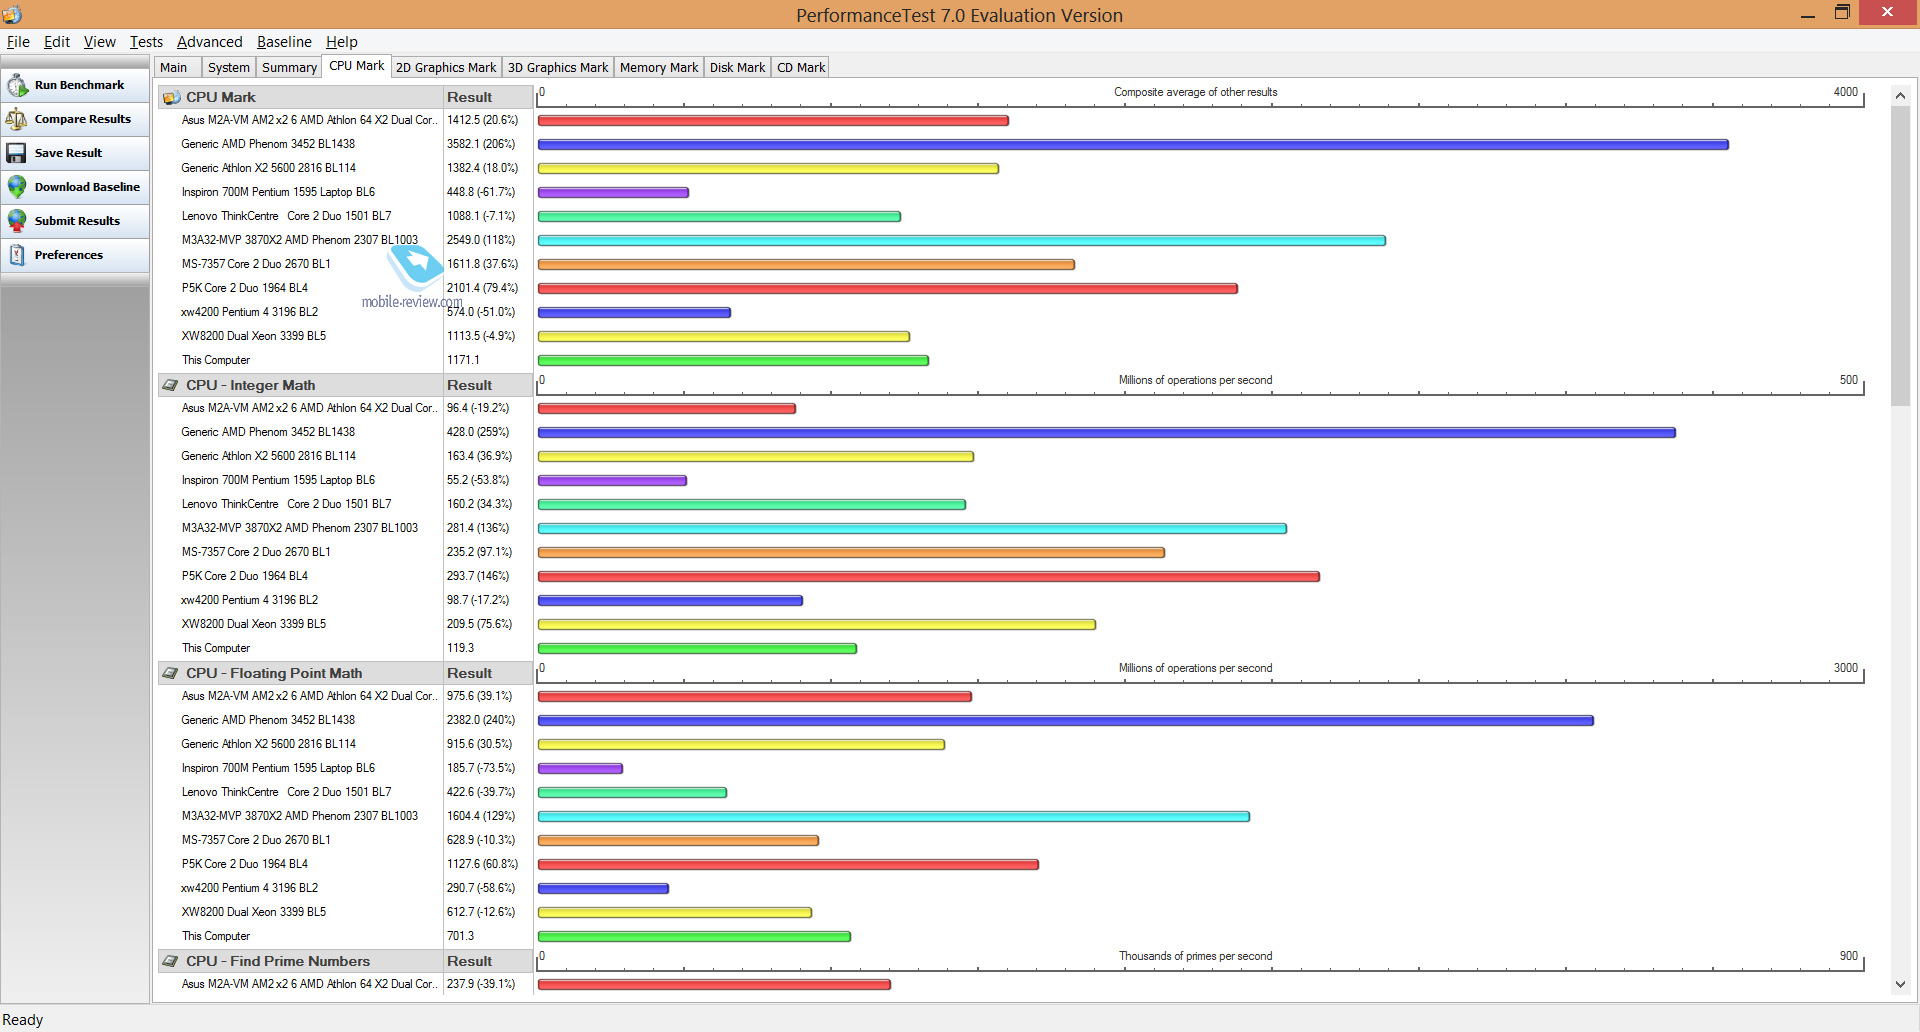The image size is (1920, 1032).
Task: Click the CPU Mark section header icon
Action: coord(171,97)
